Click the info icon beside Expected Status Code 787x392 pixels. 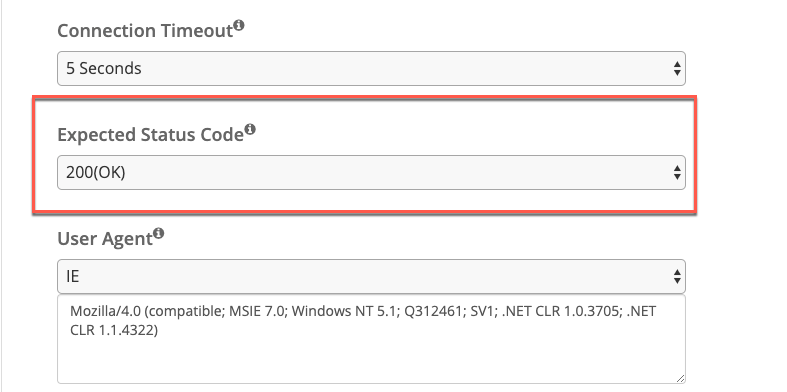(x=250, y=129)
